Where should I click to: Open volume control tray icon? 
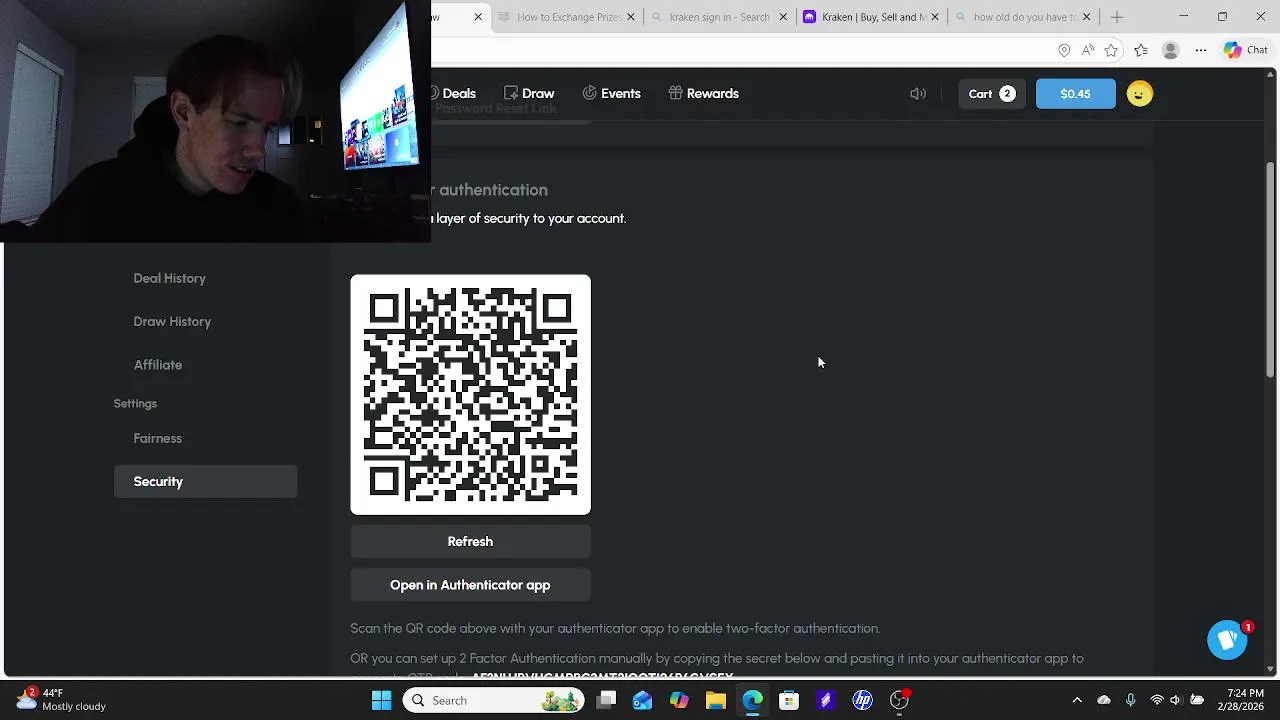tap(1176, 700)
